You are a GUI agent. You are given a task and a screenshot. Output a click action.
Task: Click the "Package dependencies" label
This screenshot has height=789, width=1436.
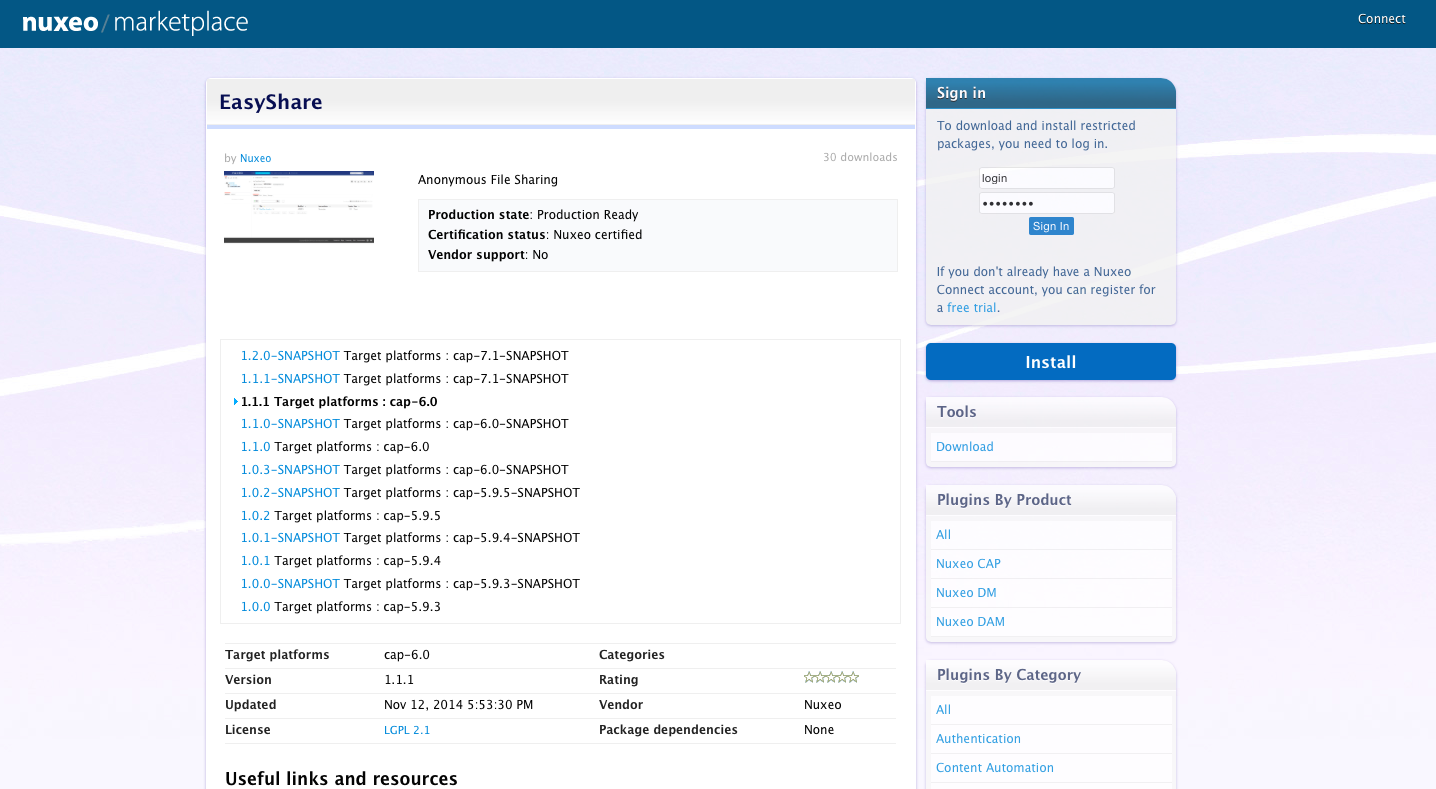click(x=668, y=730)
